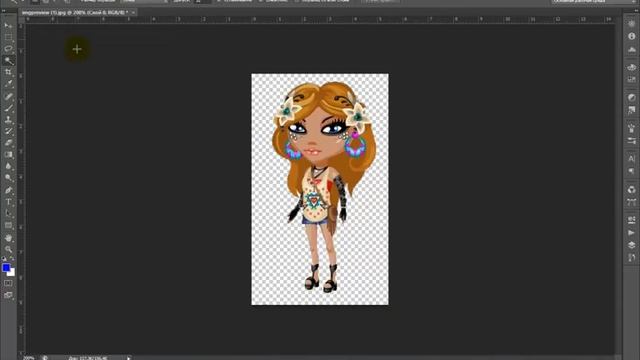Image resolution: width=640 pixels, height=360 pixels.
Task: Select the Zoom tool in toolbox
Action: coord(8,249)
